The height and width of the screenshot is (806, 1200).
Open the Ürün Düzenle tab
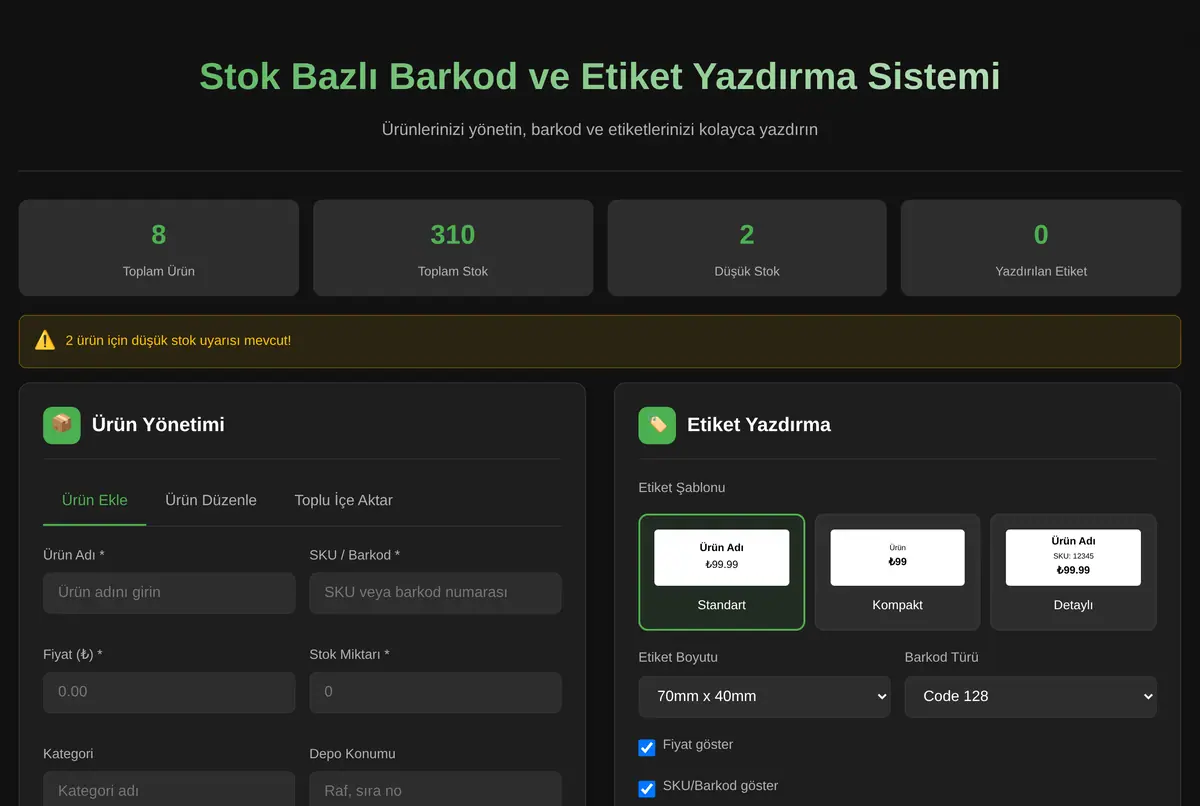tap(211, 500)
